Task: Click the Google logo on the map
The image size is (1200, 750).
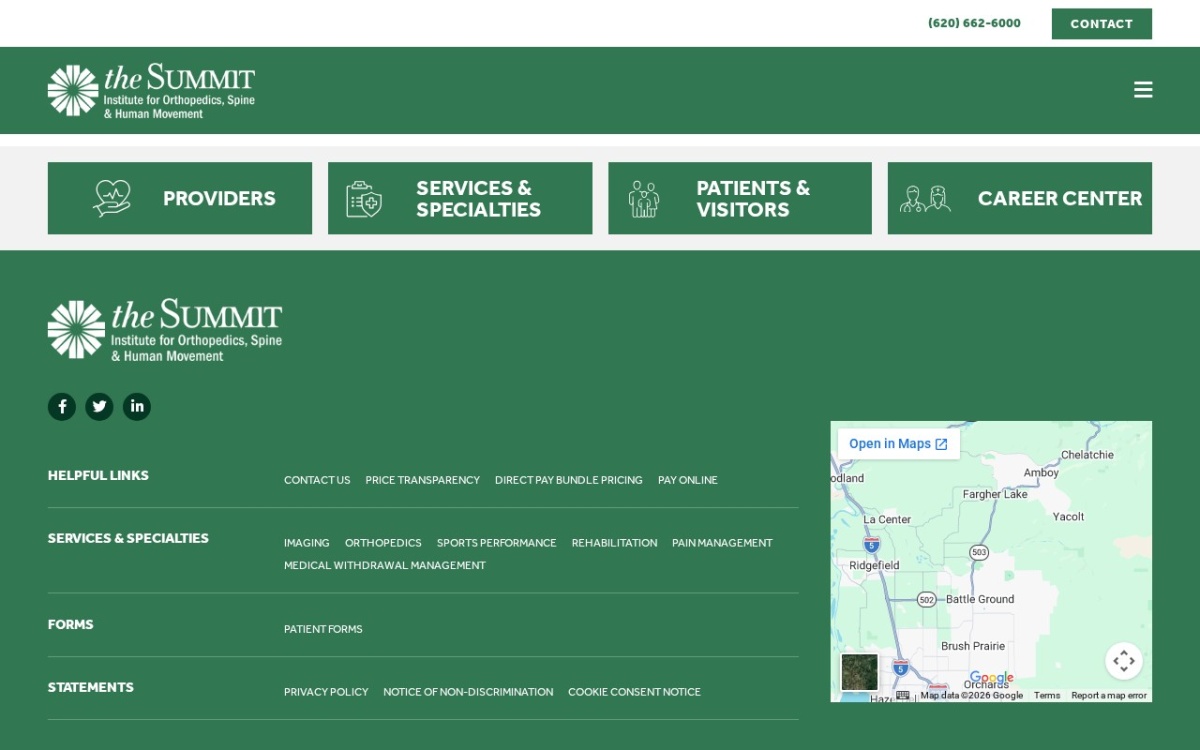Action: pos(992,677)
